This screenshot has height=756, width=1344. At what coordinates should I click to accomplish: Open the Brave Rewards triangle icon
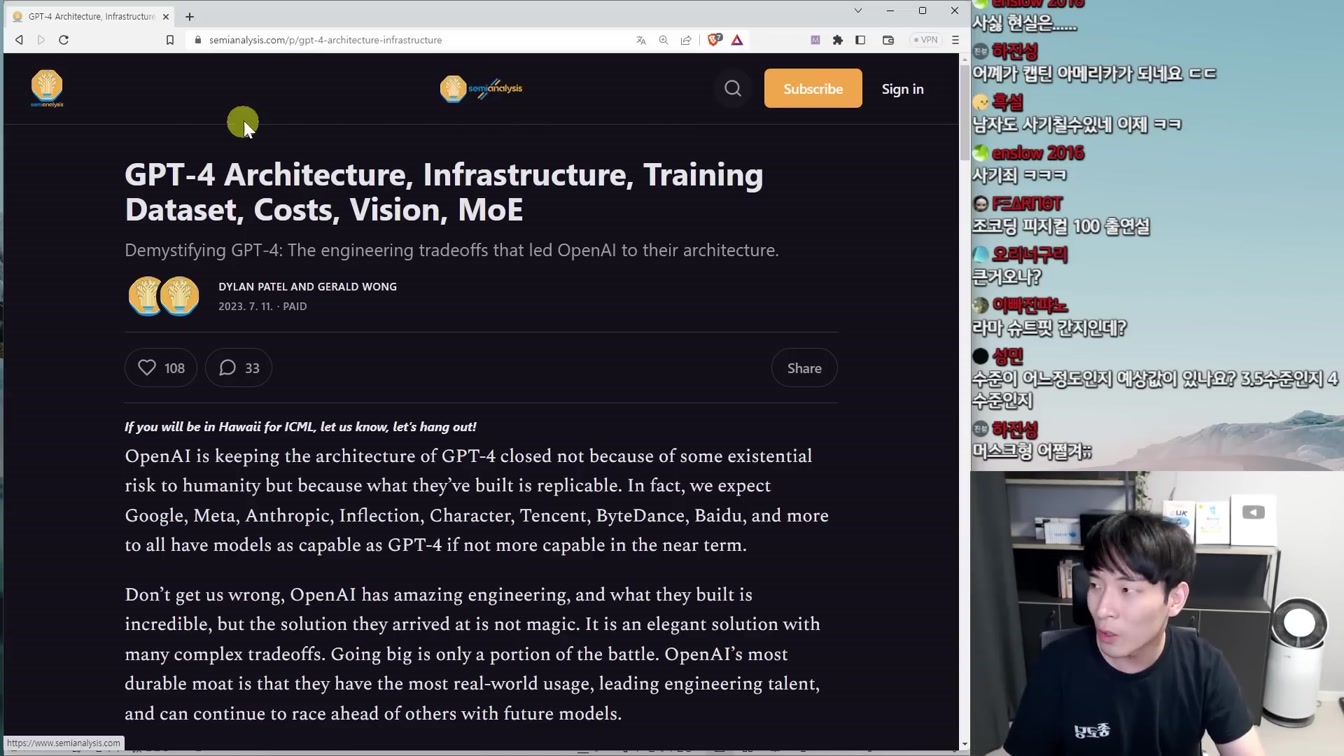(737, 40)
